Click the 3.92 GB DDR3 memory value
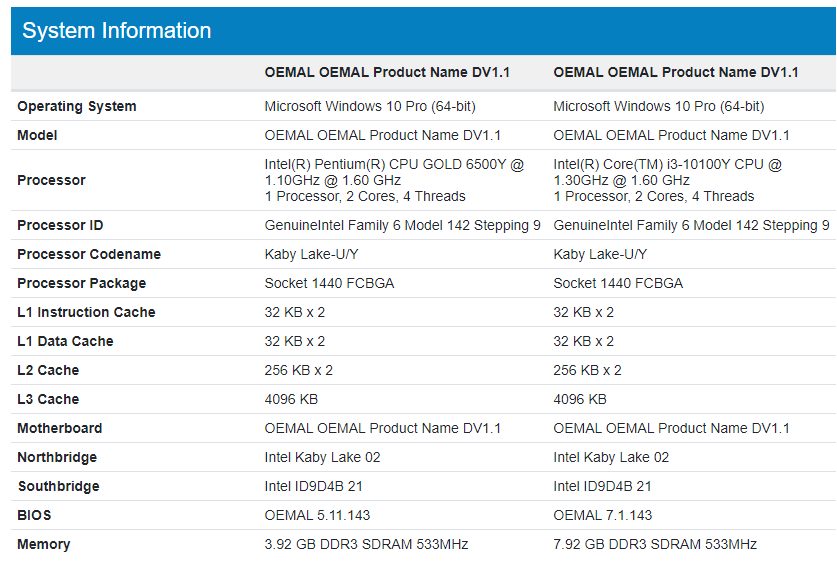The image size is (837, 573). point(366,544)
